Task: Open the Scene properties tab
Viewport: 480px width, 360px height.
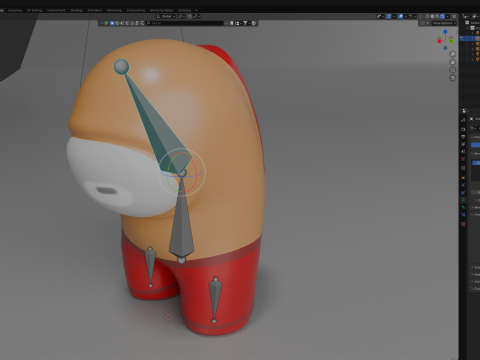Action: click(463, 151)
